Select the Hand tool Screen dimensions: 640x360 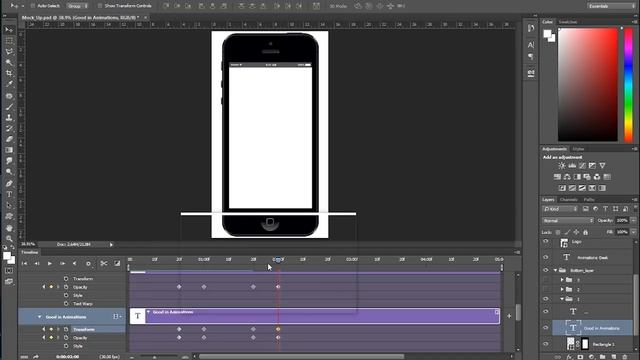(x=9, y=228)
